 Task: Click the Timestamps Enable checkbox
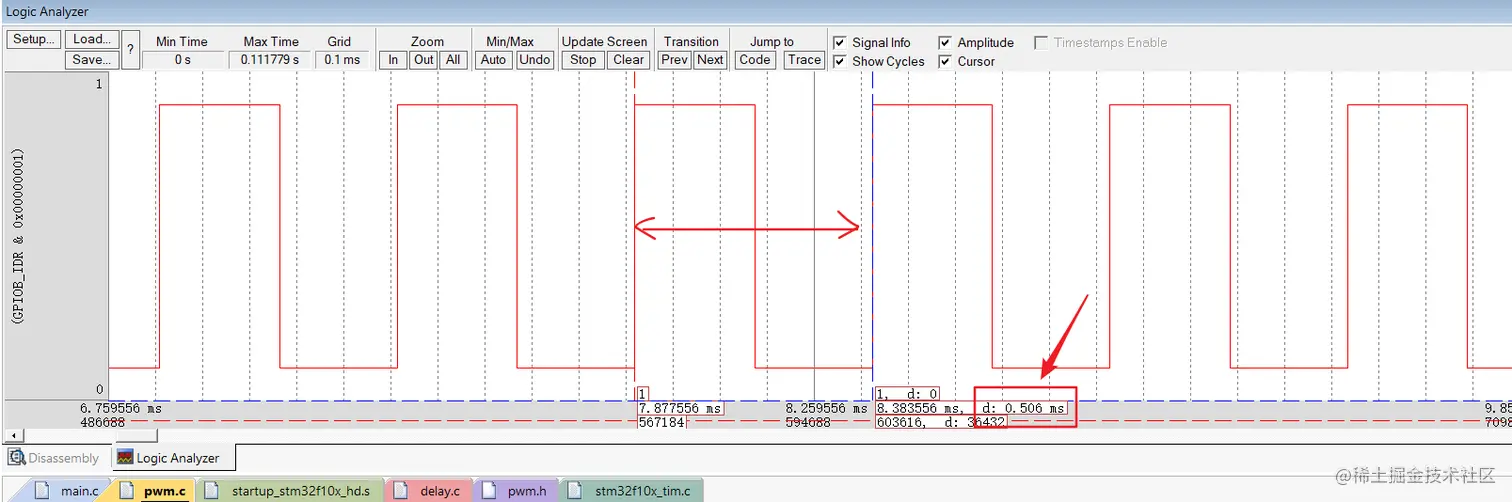pos(1041,42)
